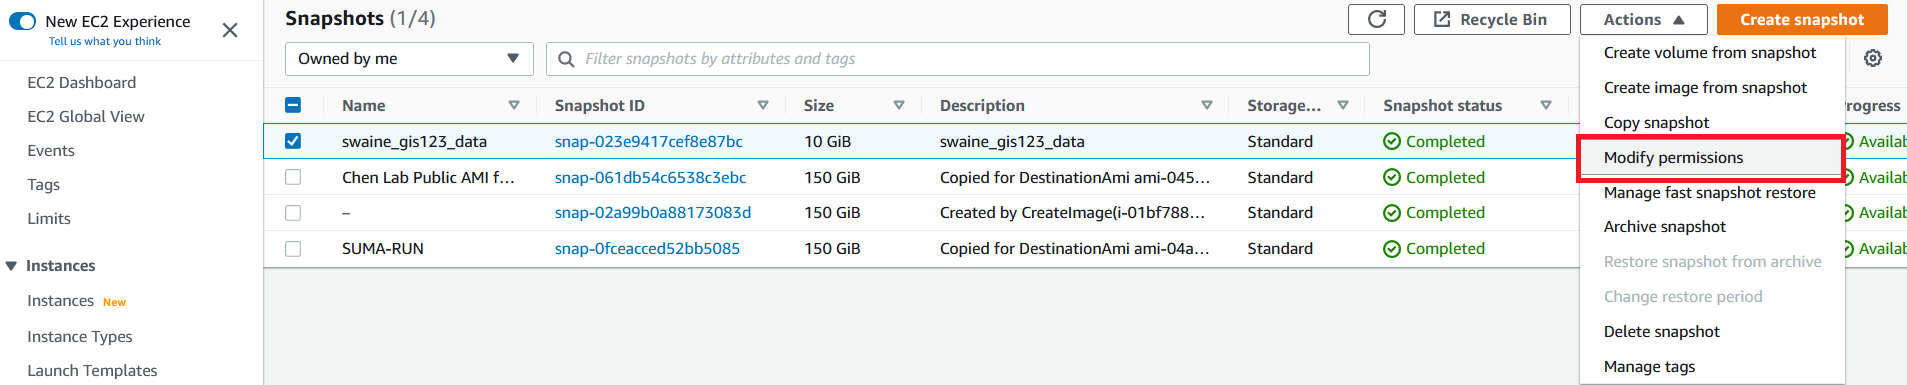Select Archive snapshot menu item
The height and width of the screenshot is (385, 1907).
tap(1665, 227)
